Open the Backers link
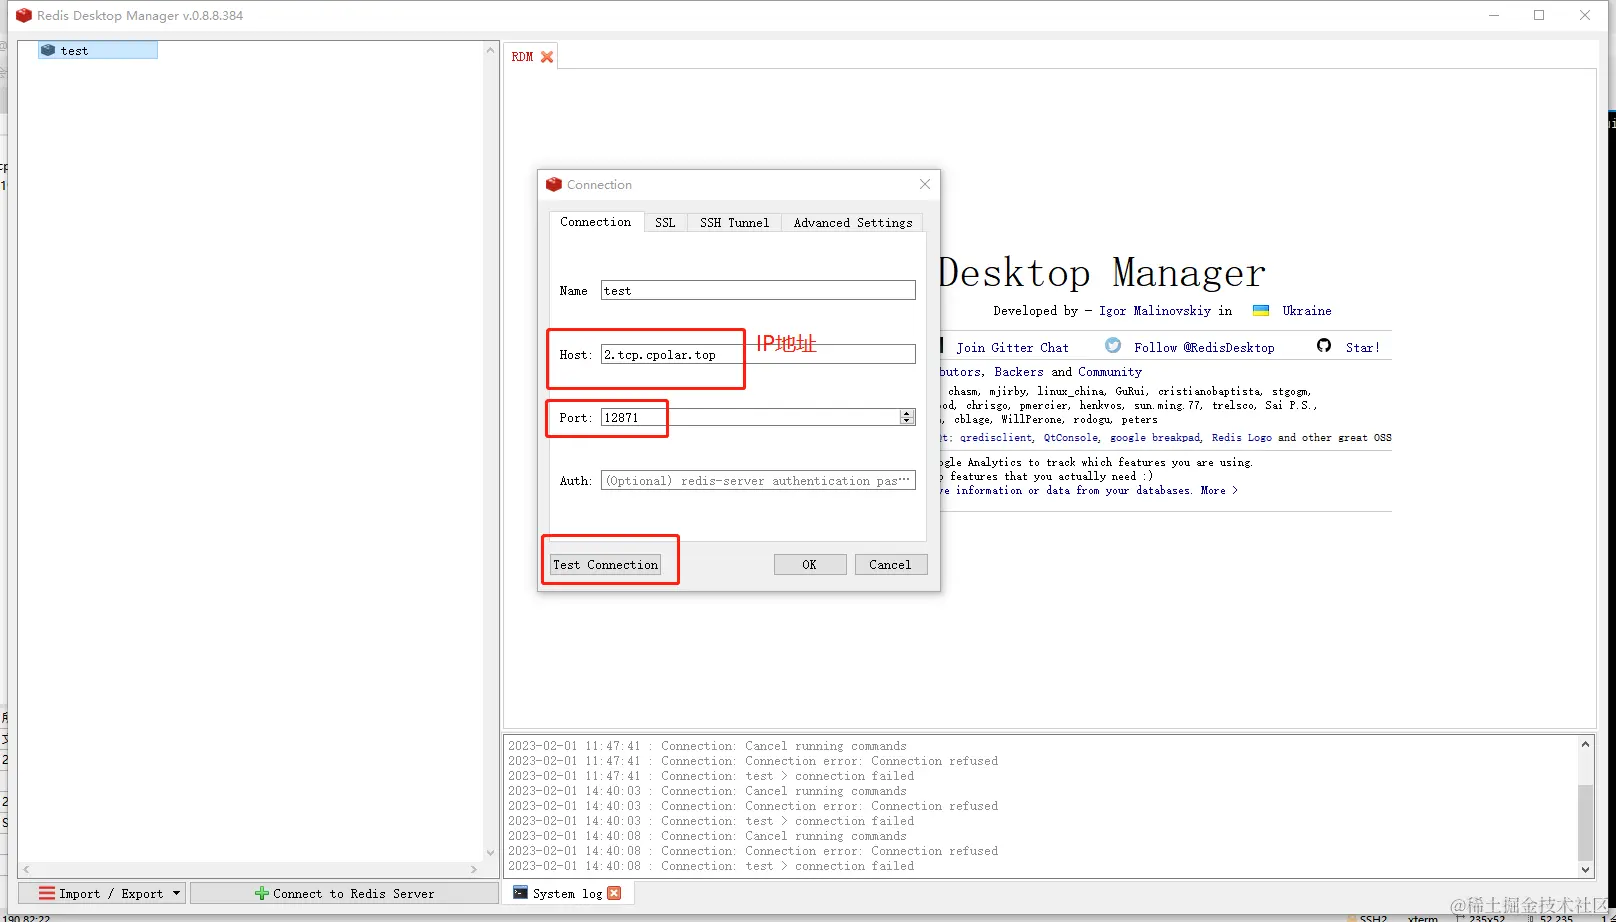This screenshot has height=922, width=1616. click(1018, 371)
